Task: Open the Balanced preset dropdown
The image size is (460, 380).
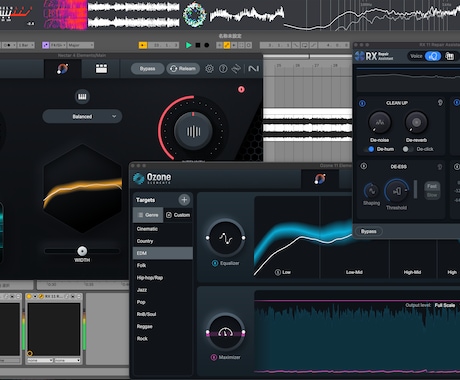Action: (82, 116)
